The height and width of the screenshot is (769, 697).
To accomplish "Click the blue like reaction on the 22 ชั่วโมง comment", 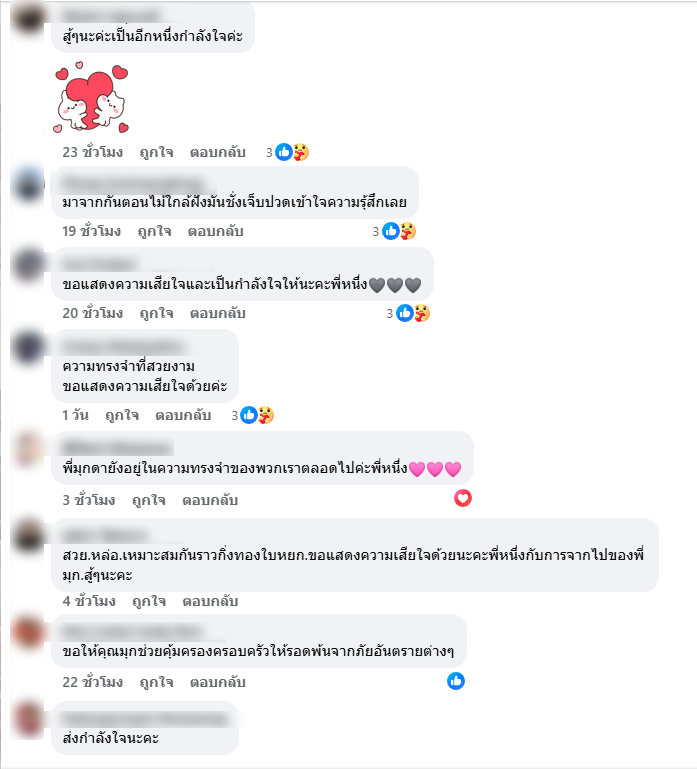I will [x=456, y=681].
